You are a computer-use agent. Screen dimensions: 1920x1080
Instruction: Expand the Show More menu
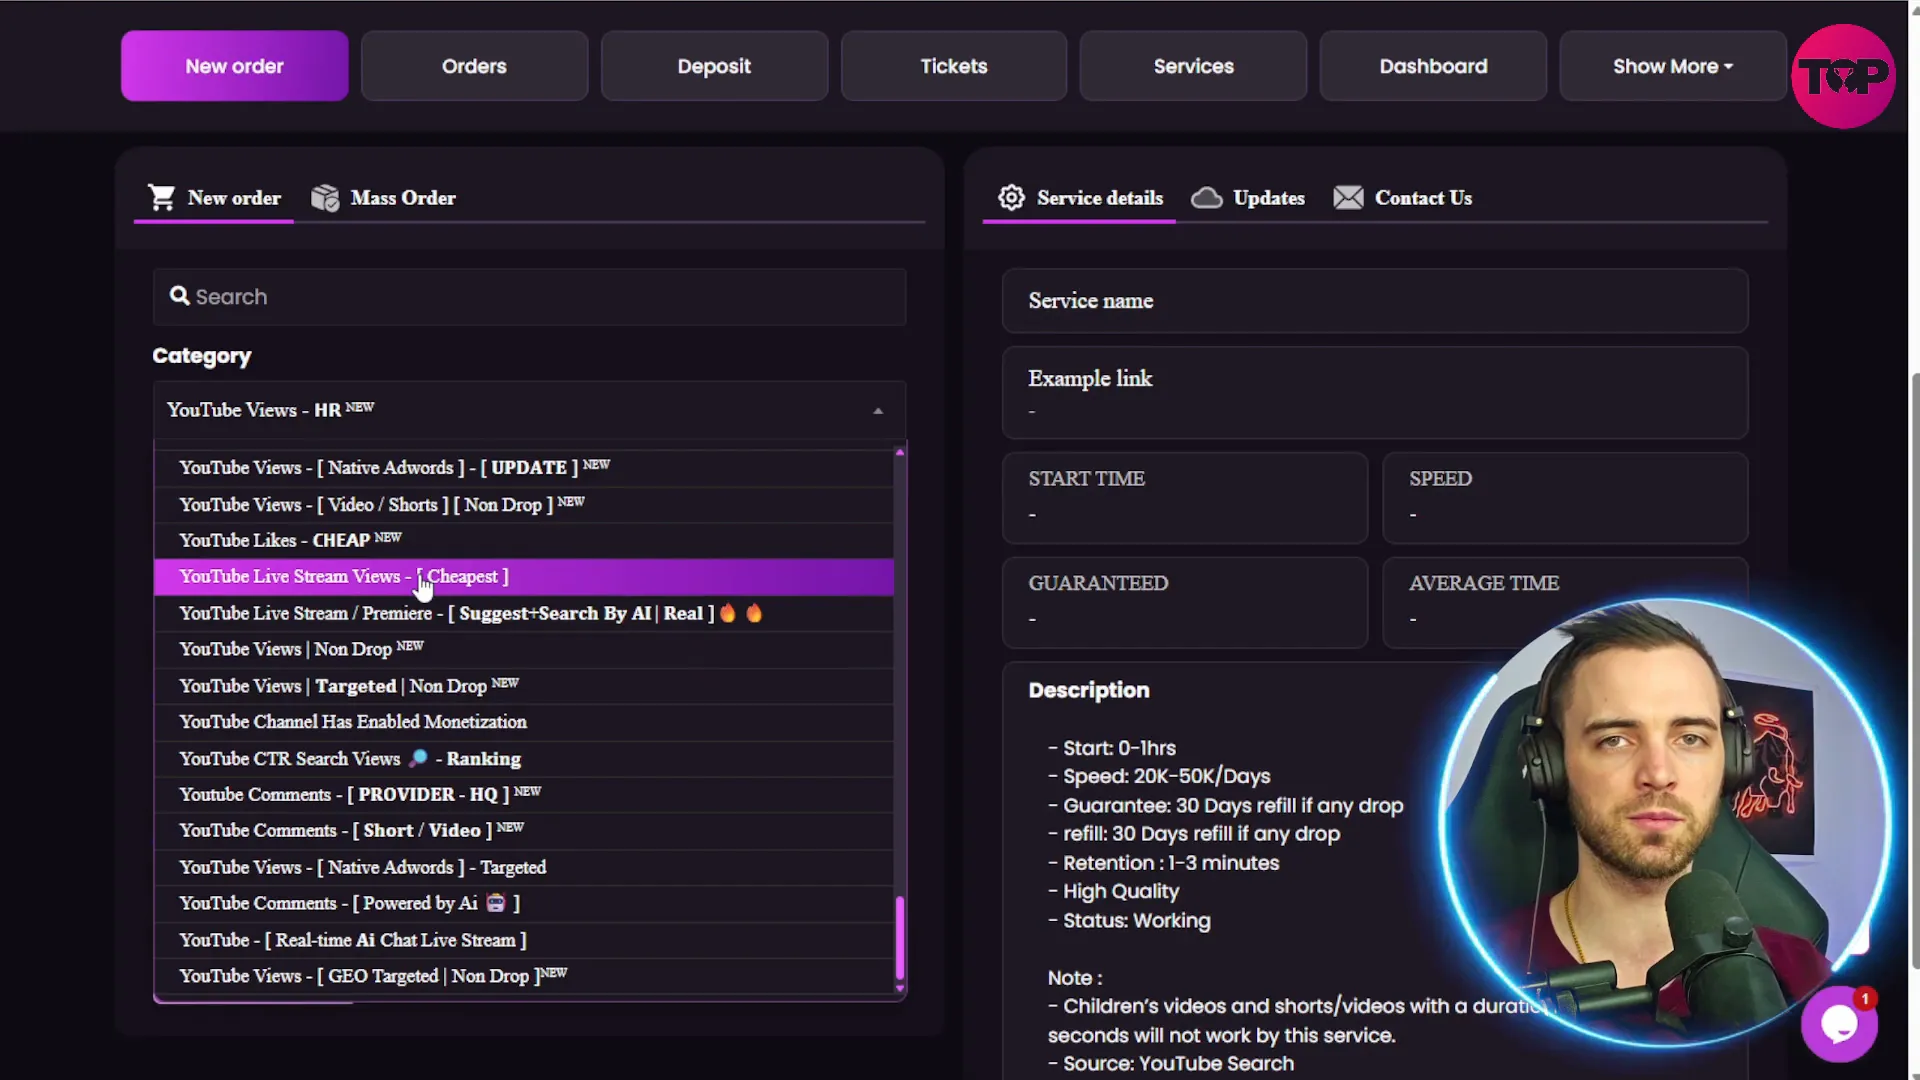[x=1672, y=66]
